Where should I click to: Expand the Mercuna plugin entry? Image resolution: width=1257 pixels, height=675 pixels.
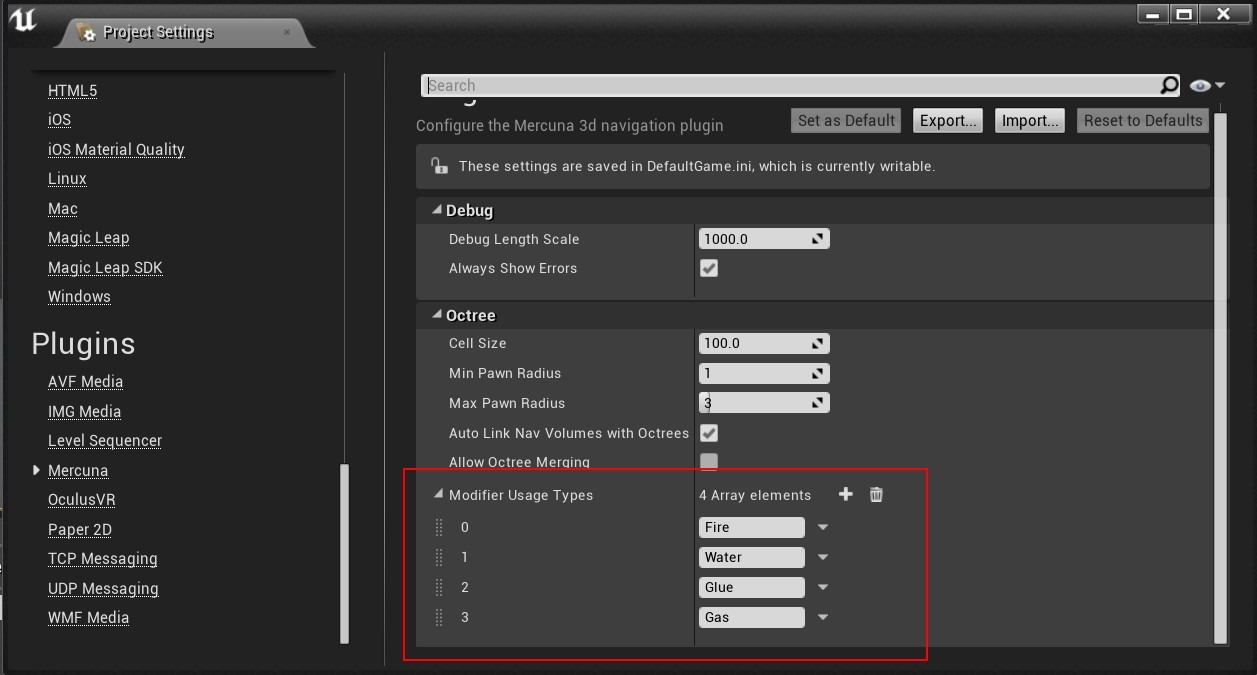pos(36,470)
